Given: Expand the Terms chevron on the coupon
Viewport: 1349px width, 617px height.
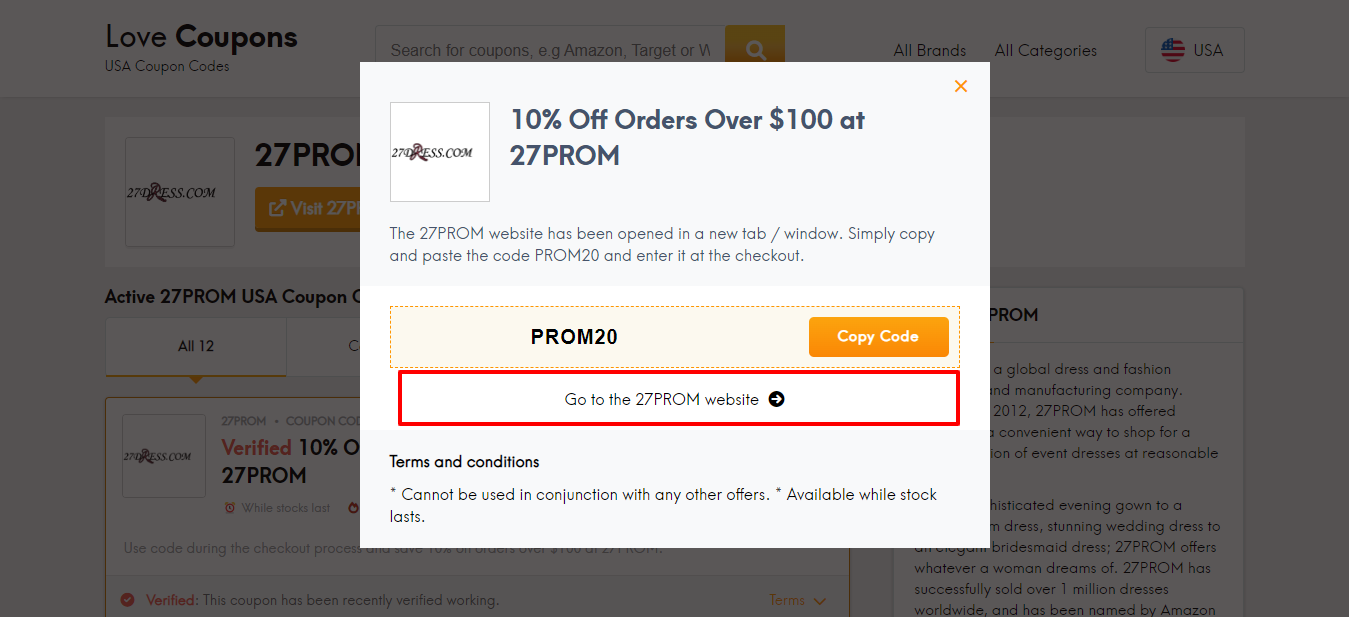Looking at the screenshot, I should click(x=820, y=600).
